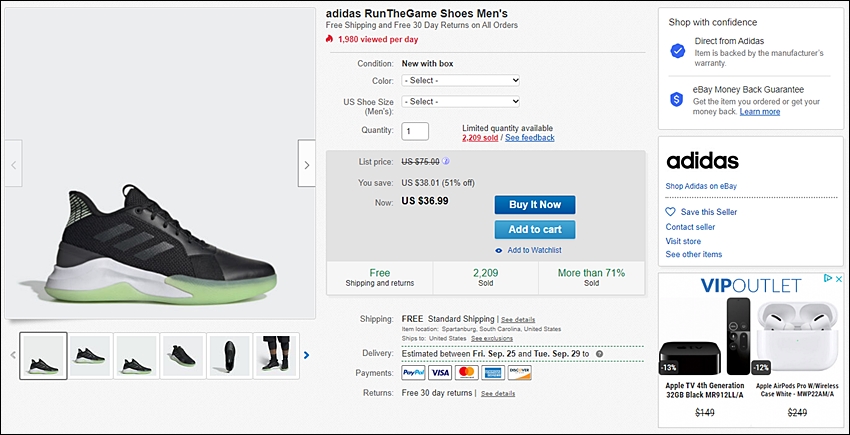This screenshot has height=435, width=850.
Task: Select the third shoe thumbnail
Action: coord(137,356)
